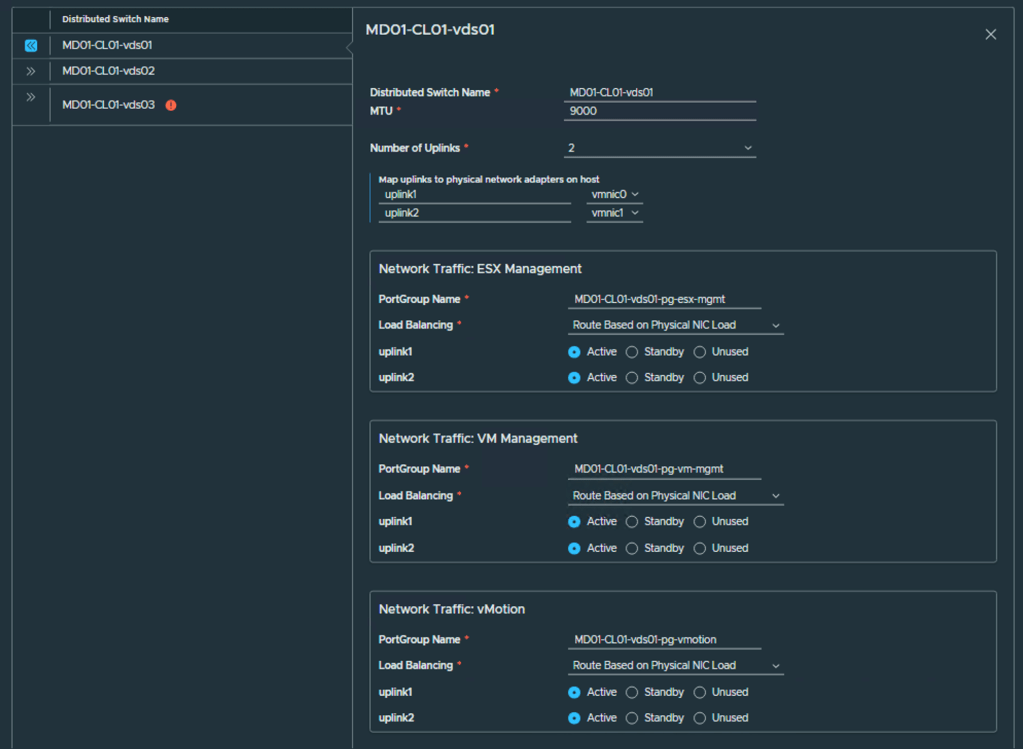Set uplink1 to Unused in VM Management
The width and height of the screenshot is (1023, 749).
click(x=699, y=521)
